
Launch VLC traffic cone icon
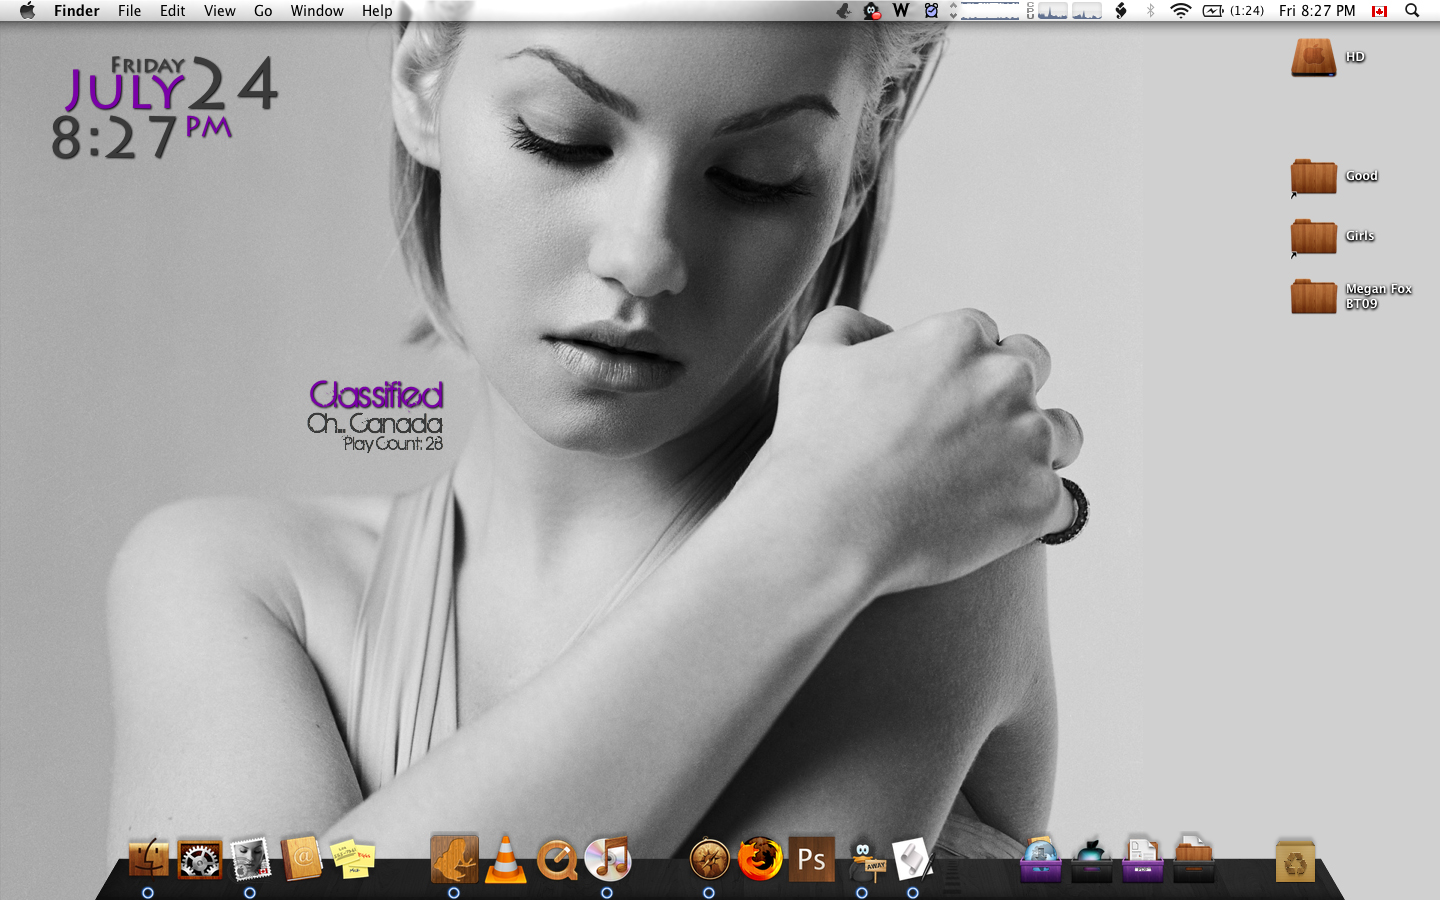click(505, 859)
